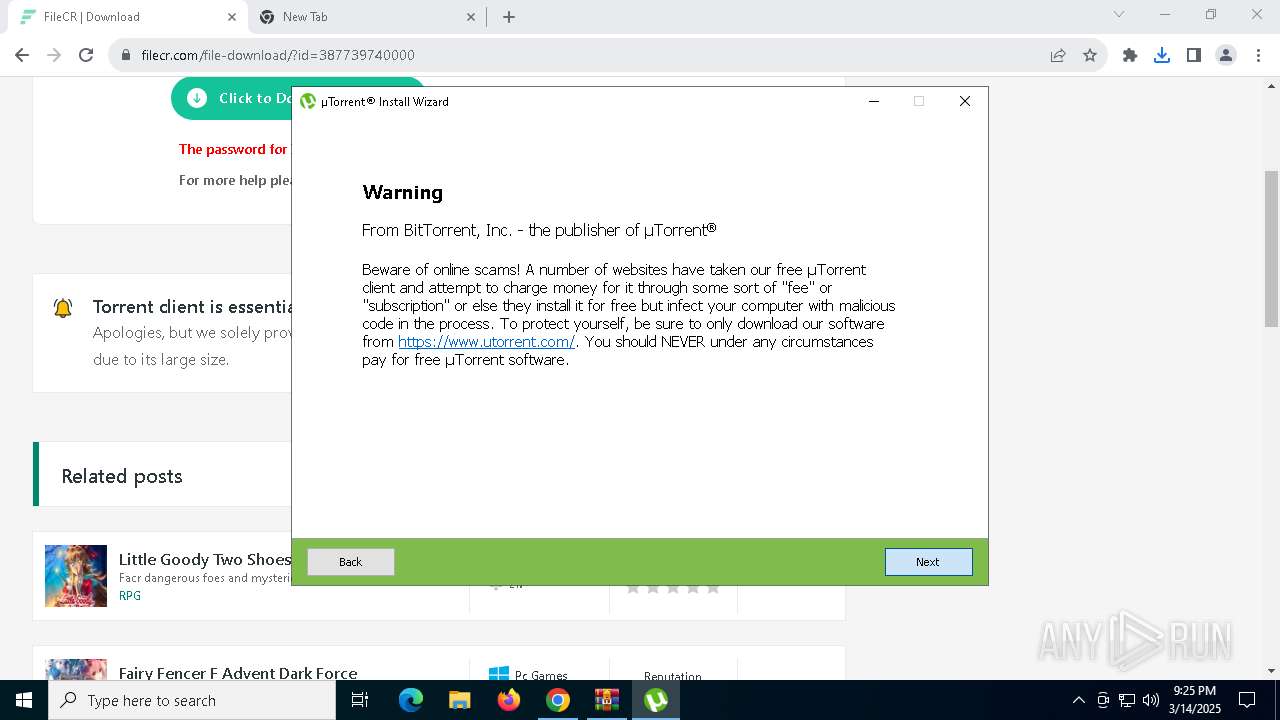Switch to µTorrent installer in taskbar
The height and width of the screenshot is (720, 1280).
tap(656, 700)
